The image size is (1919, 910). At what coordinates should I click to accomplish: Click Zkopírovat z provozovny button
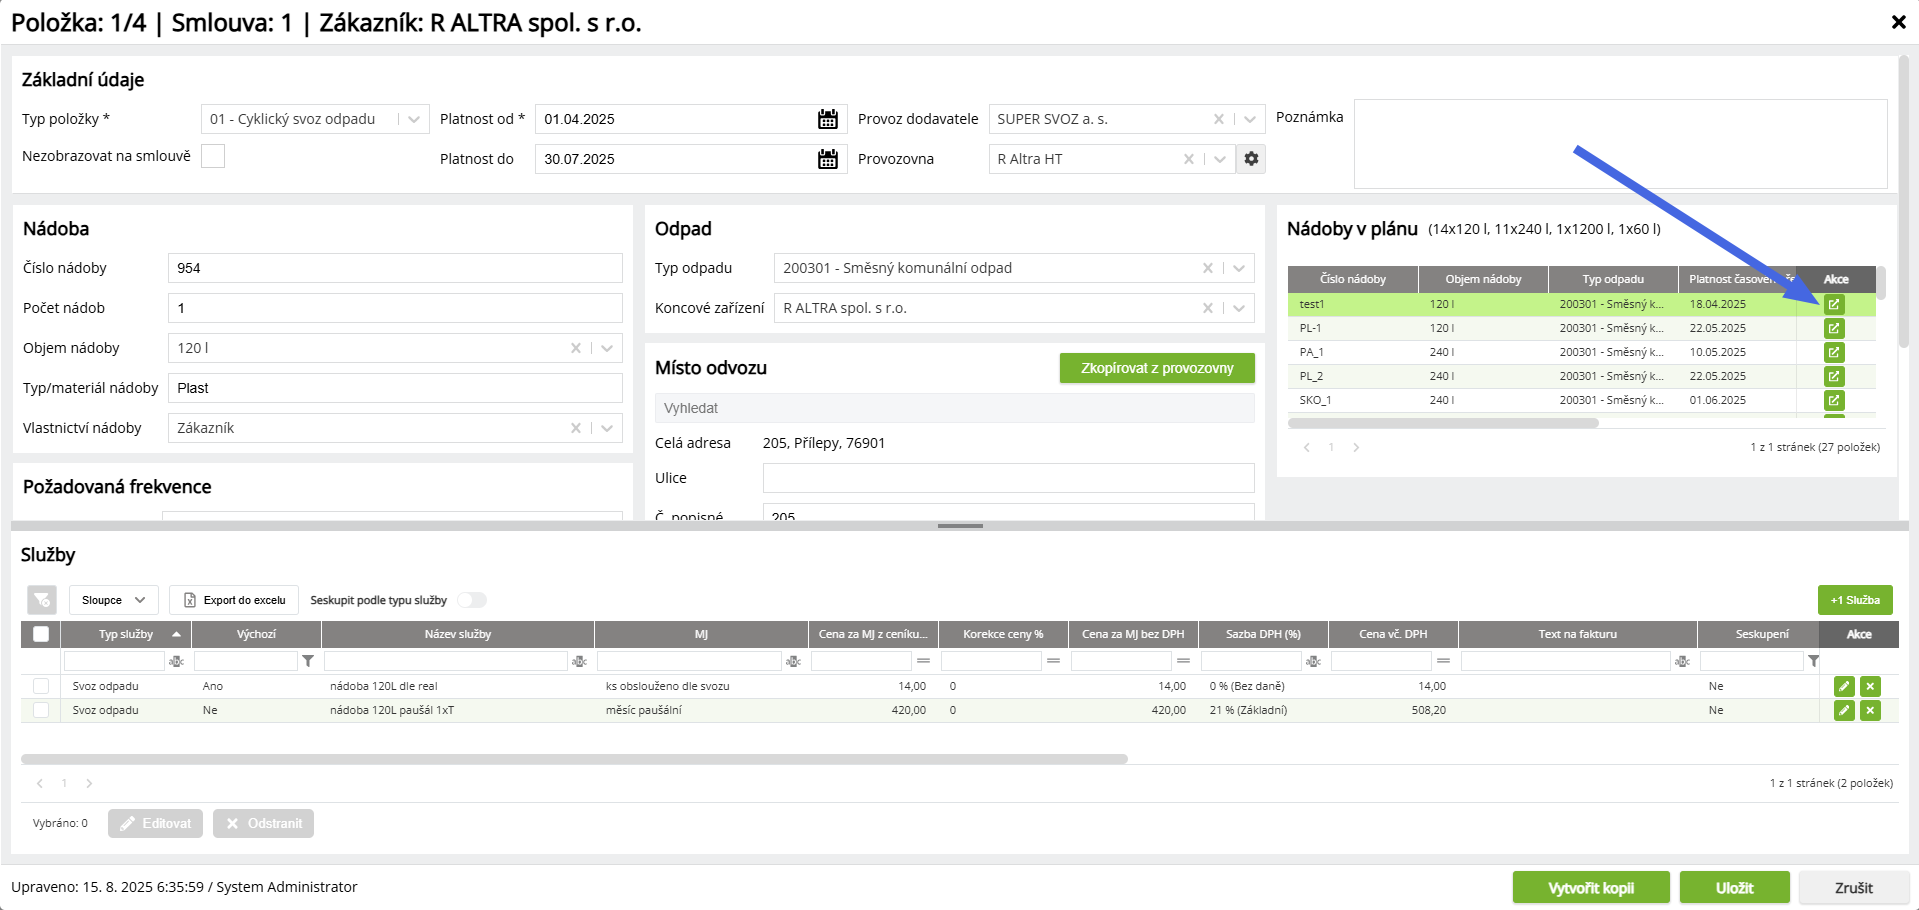[1157, 368]
